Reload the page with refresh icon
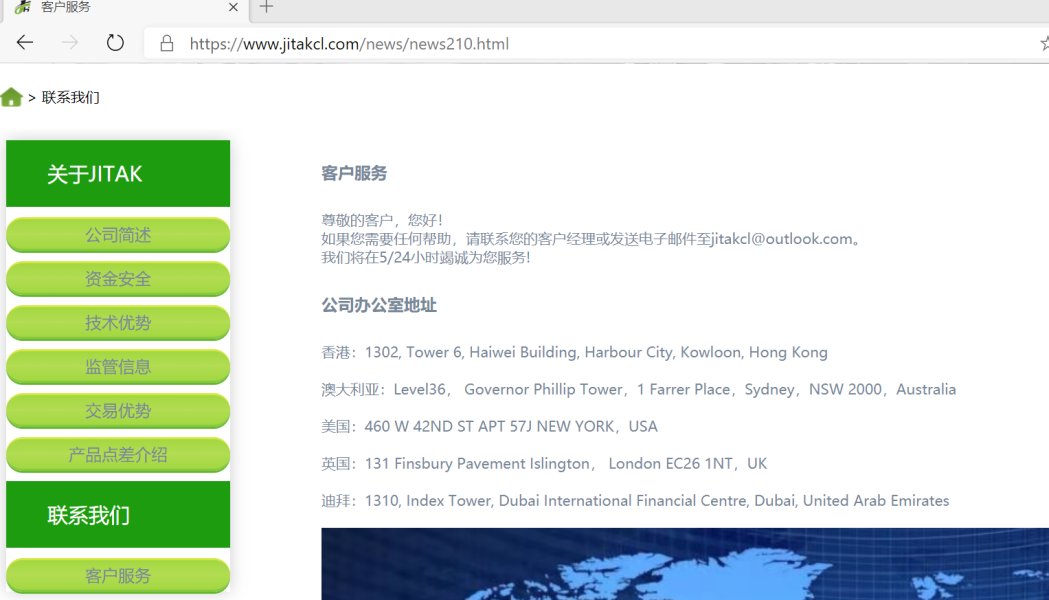 point(115,43)
